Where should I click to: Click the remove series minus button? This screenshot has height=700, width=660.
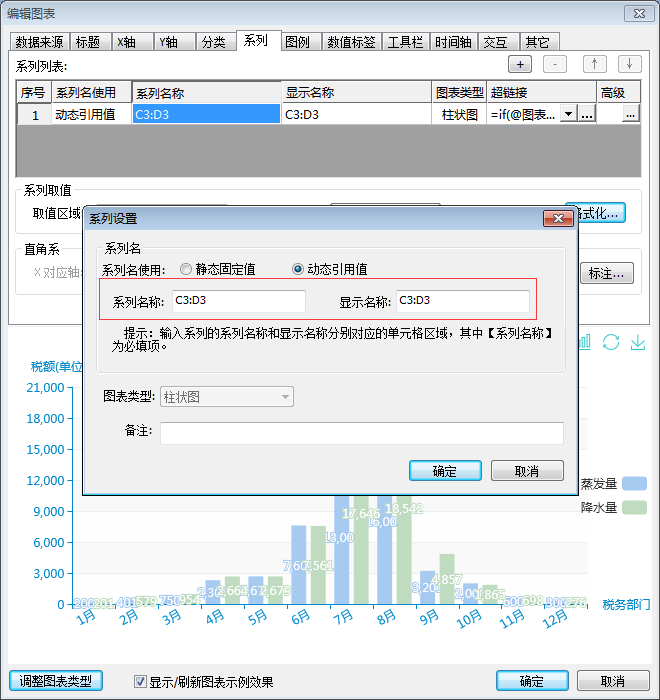[556, 64]
